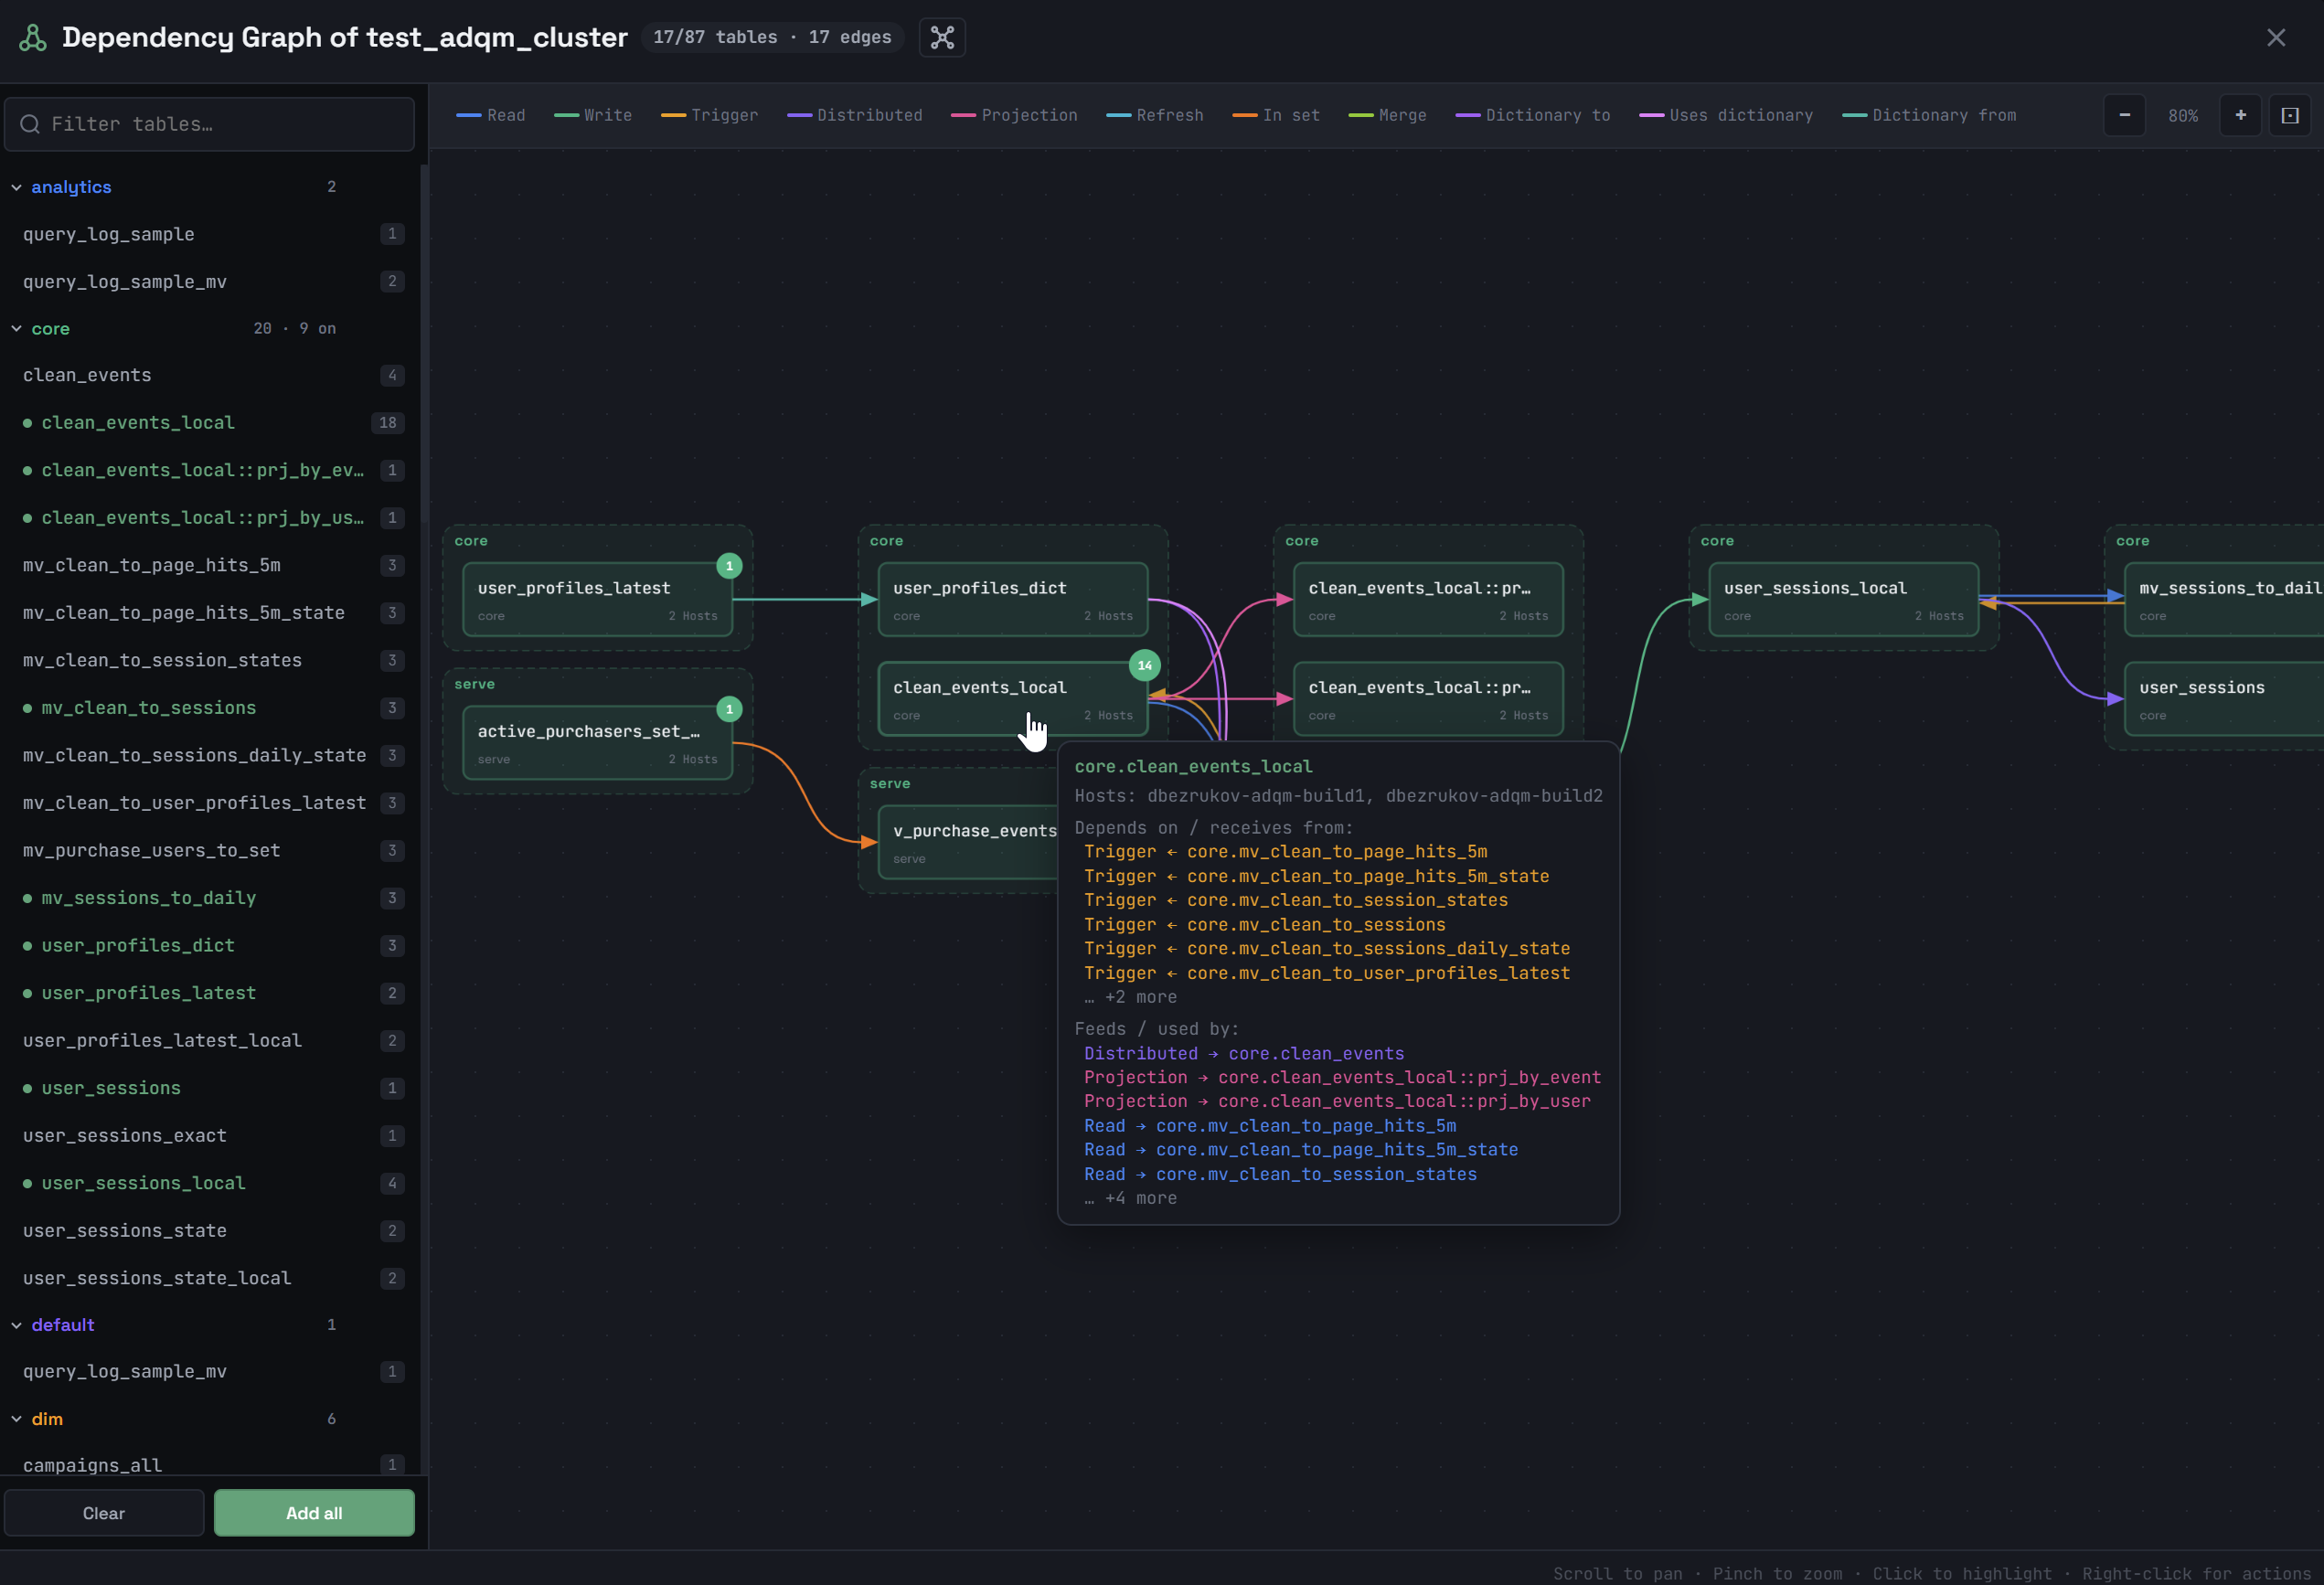Image resolution: width=2324 pixels, height=1585 pixels.
Task: Zoom out with the minus button
Action: [x=2124, y=115]
